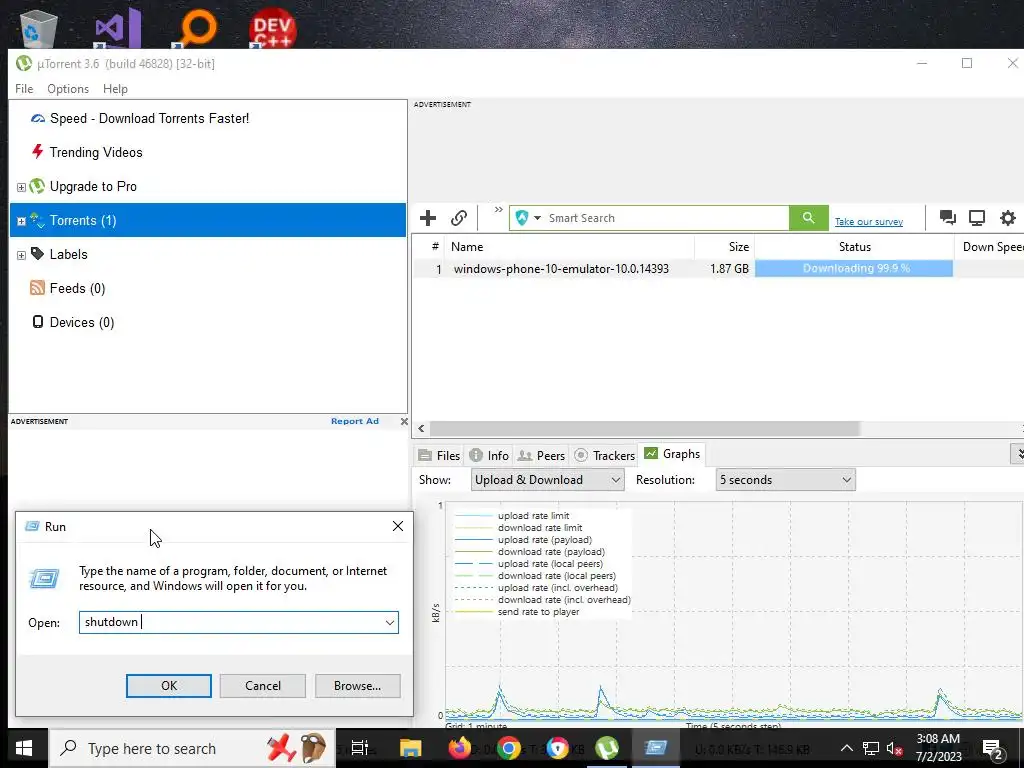Open the Run dialog Open history dropdown

click(390, 622)
